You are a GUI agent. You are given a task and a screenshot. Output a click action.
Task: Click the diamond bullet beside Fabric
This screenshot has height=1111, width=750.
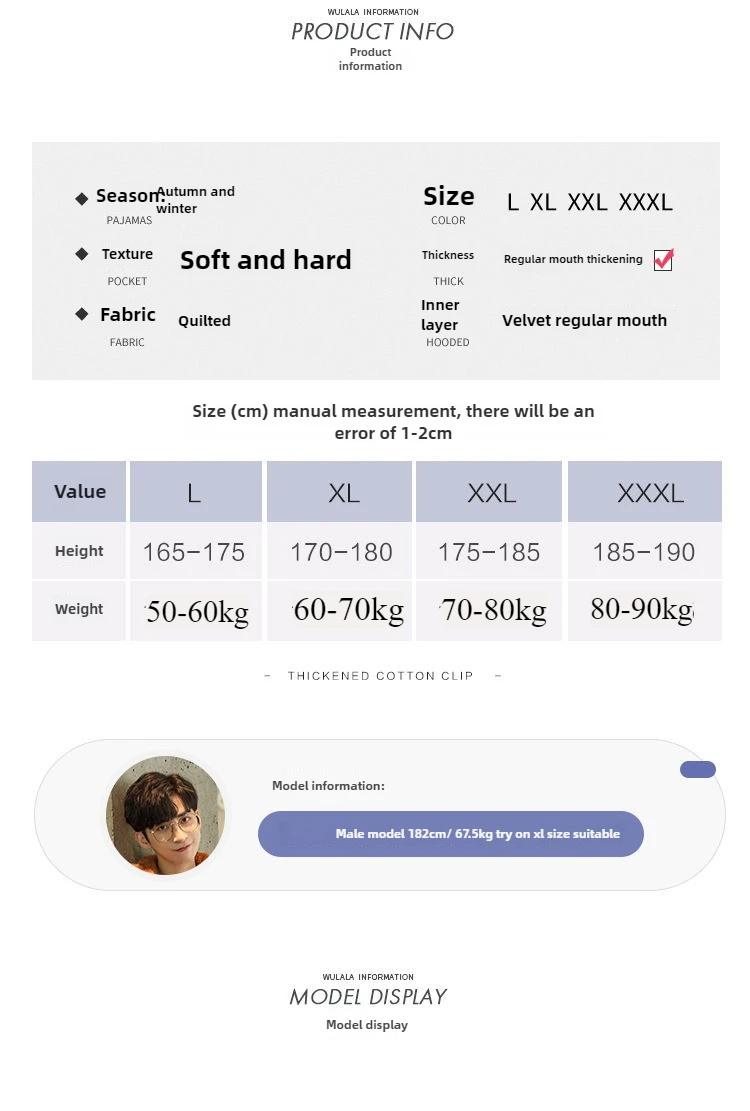82,314
